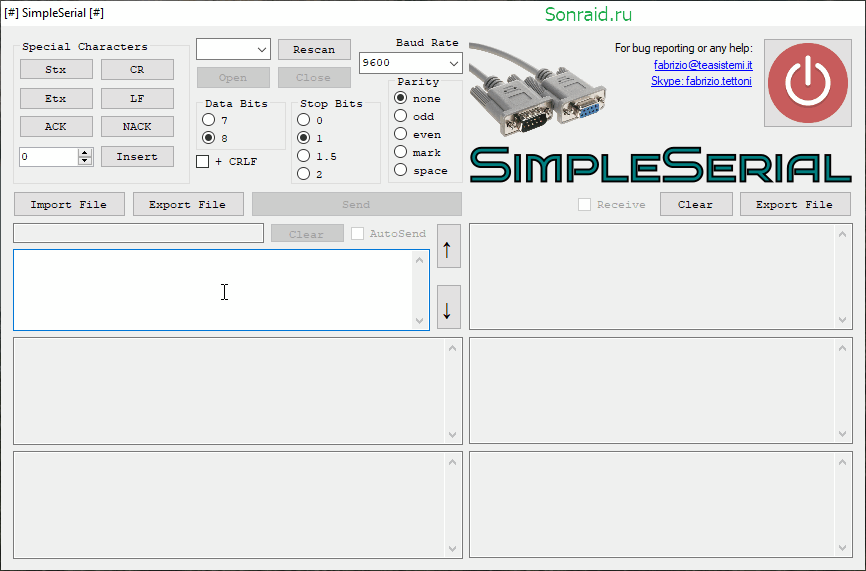
Task: Focus the single-line send input field
Action: pos(139,233)
